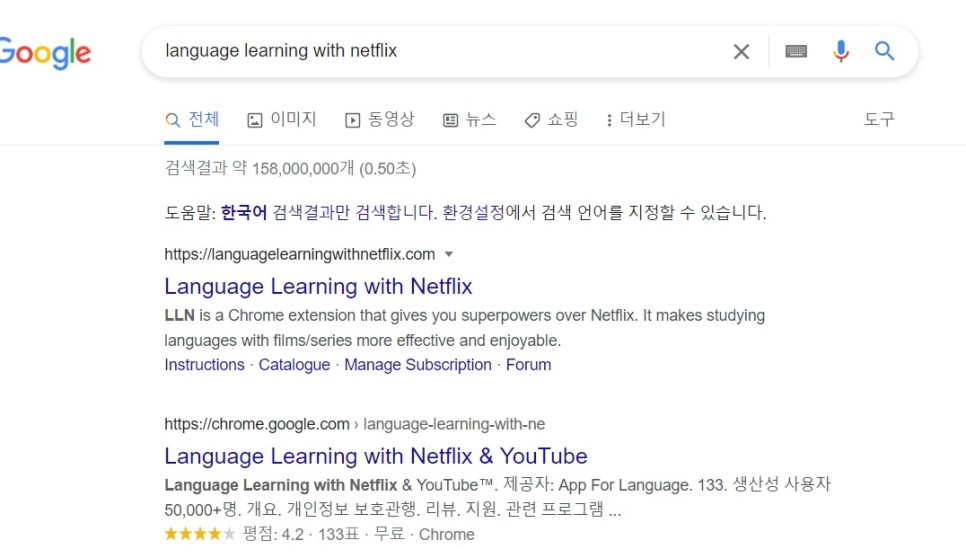Open the Catalogue sitelink
The image size is (966, 558).
tap(294, 365)
